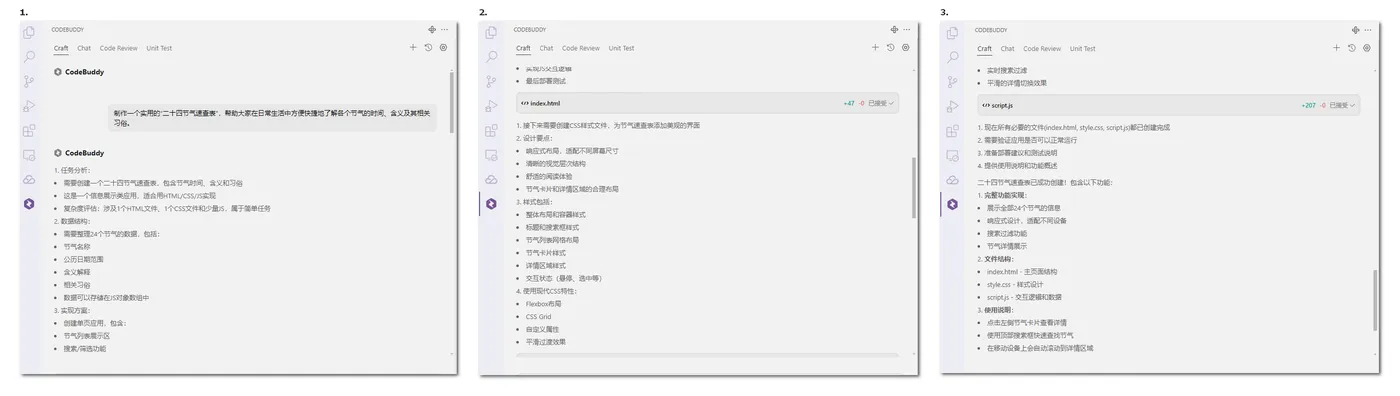Image resolution: width=1400 pixels, height=396 pixels.
Task: Start new chat with plus icon, screenshot 1
Action: click(x=413, y=47)
